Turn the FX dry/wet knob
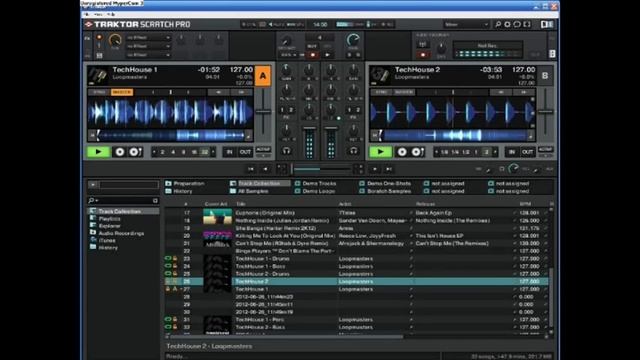 115,40
